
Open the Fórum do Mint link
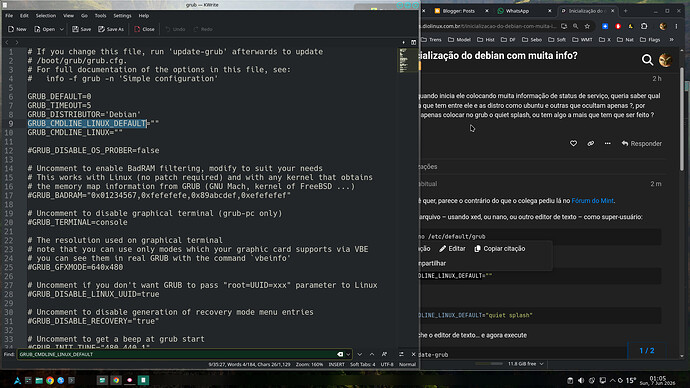[x=592, y=201]
